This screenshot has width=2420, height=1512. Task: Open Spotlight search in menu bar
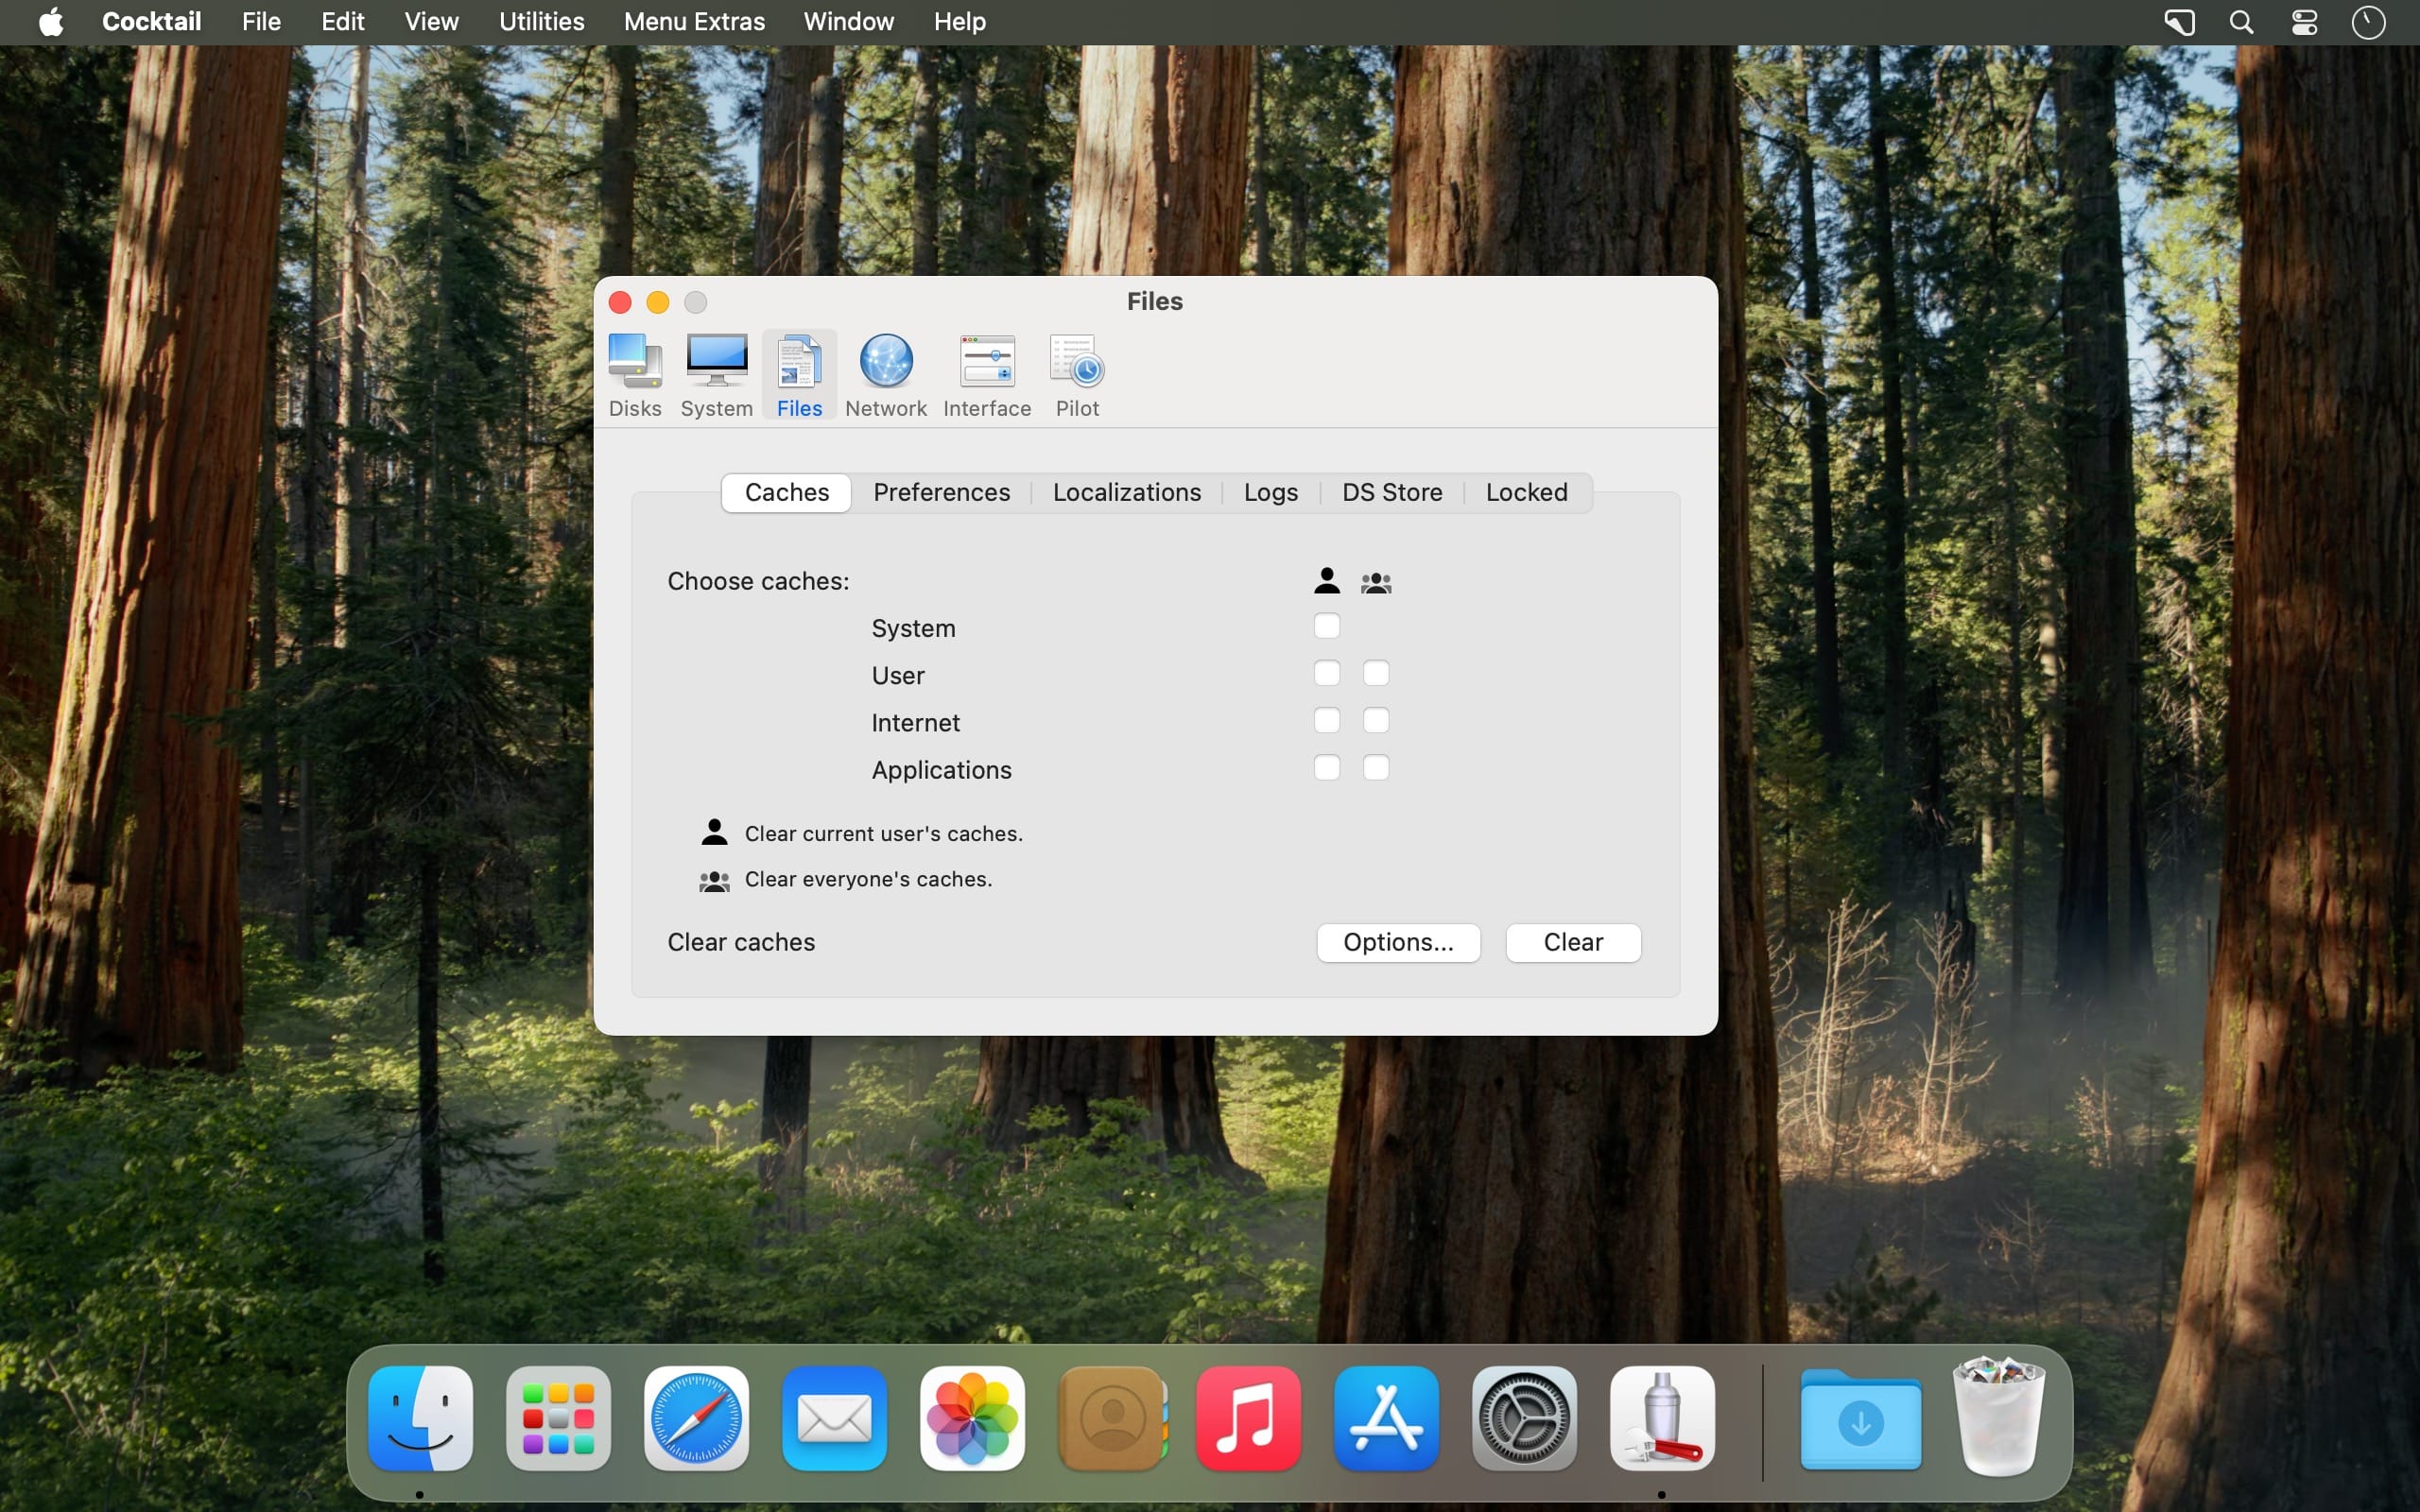coord(2241,22)
